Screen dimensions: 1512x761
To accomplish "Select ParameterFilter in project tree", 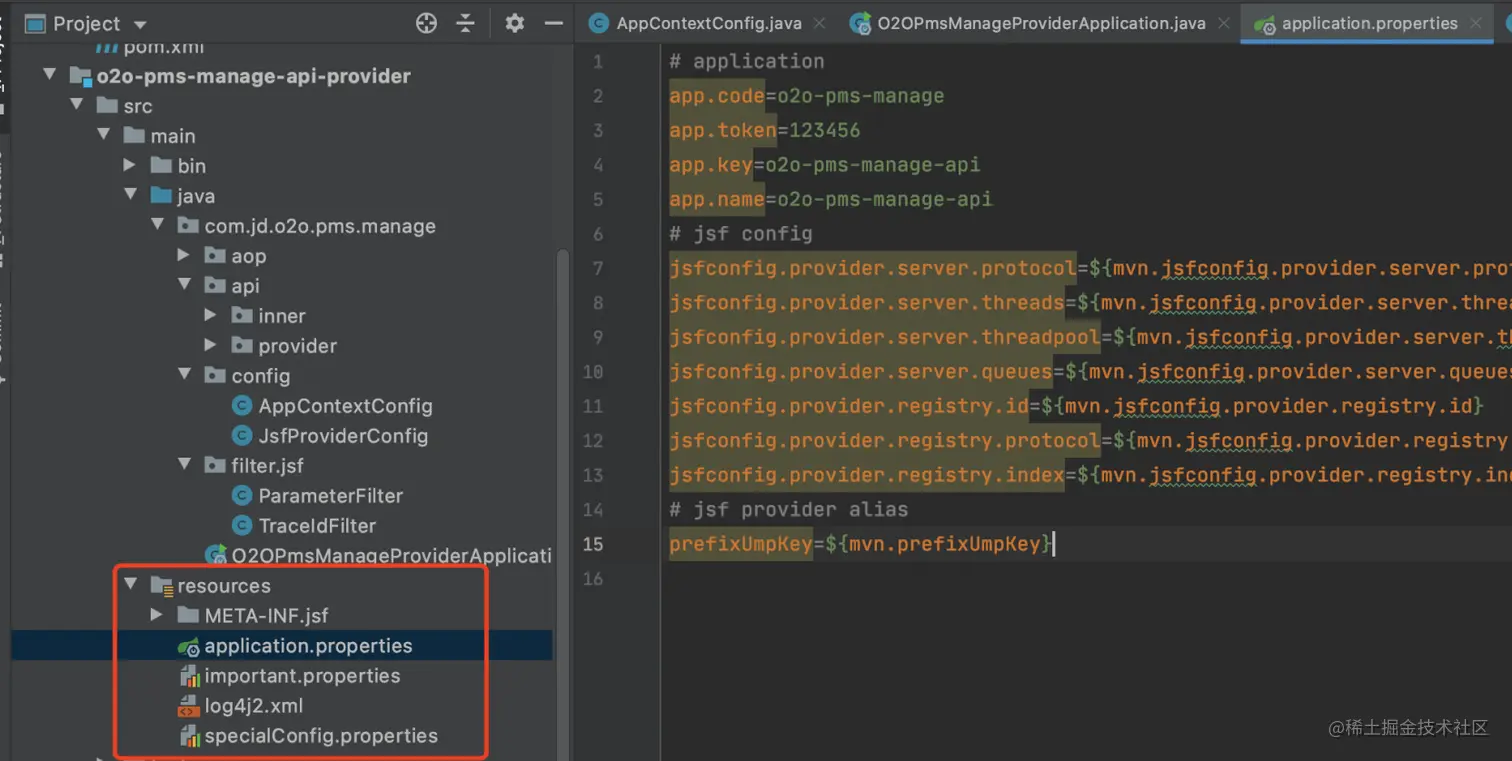I will click(331, 496).
